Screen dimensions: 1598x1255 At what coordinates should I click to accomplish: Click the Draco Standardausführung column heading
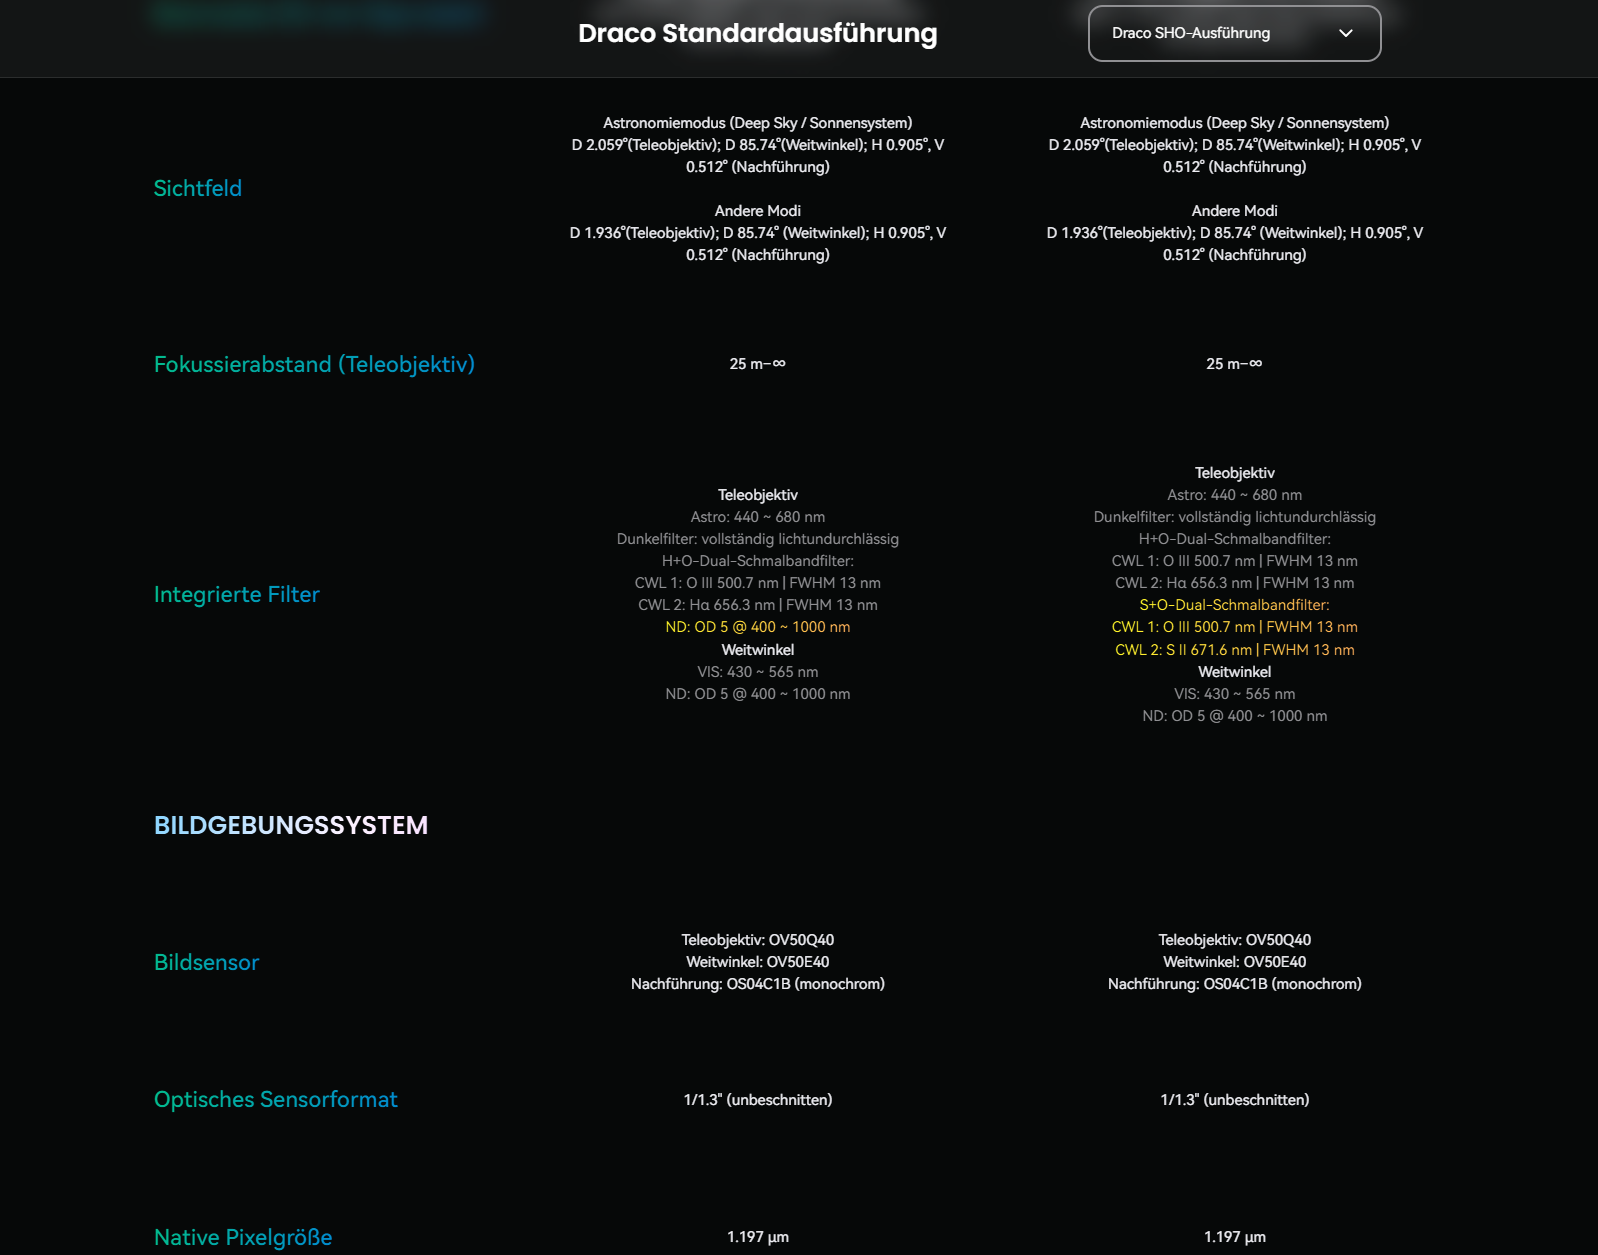point(758,33)
